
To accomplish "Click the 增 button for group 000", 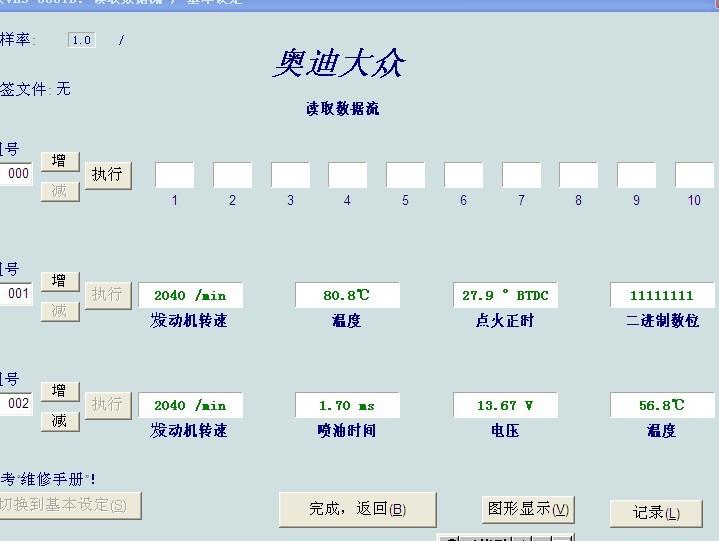I will pos(59,162).
